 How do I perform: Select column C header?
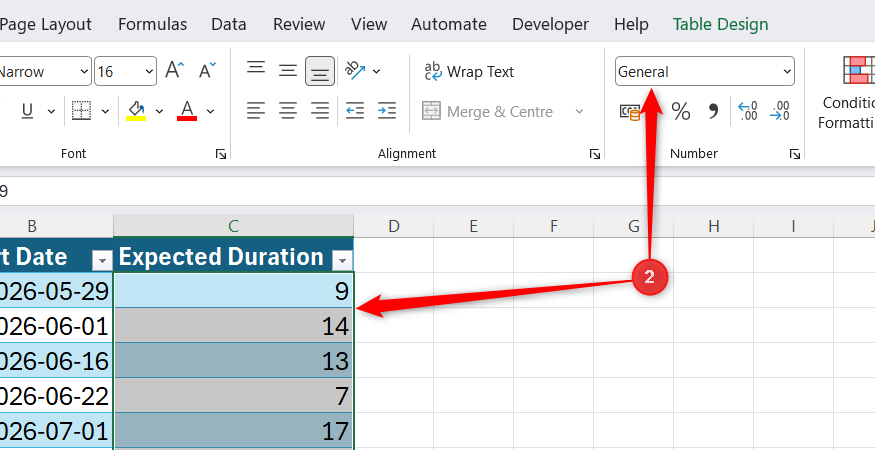click(x=233, y=226)
